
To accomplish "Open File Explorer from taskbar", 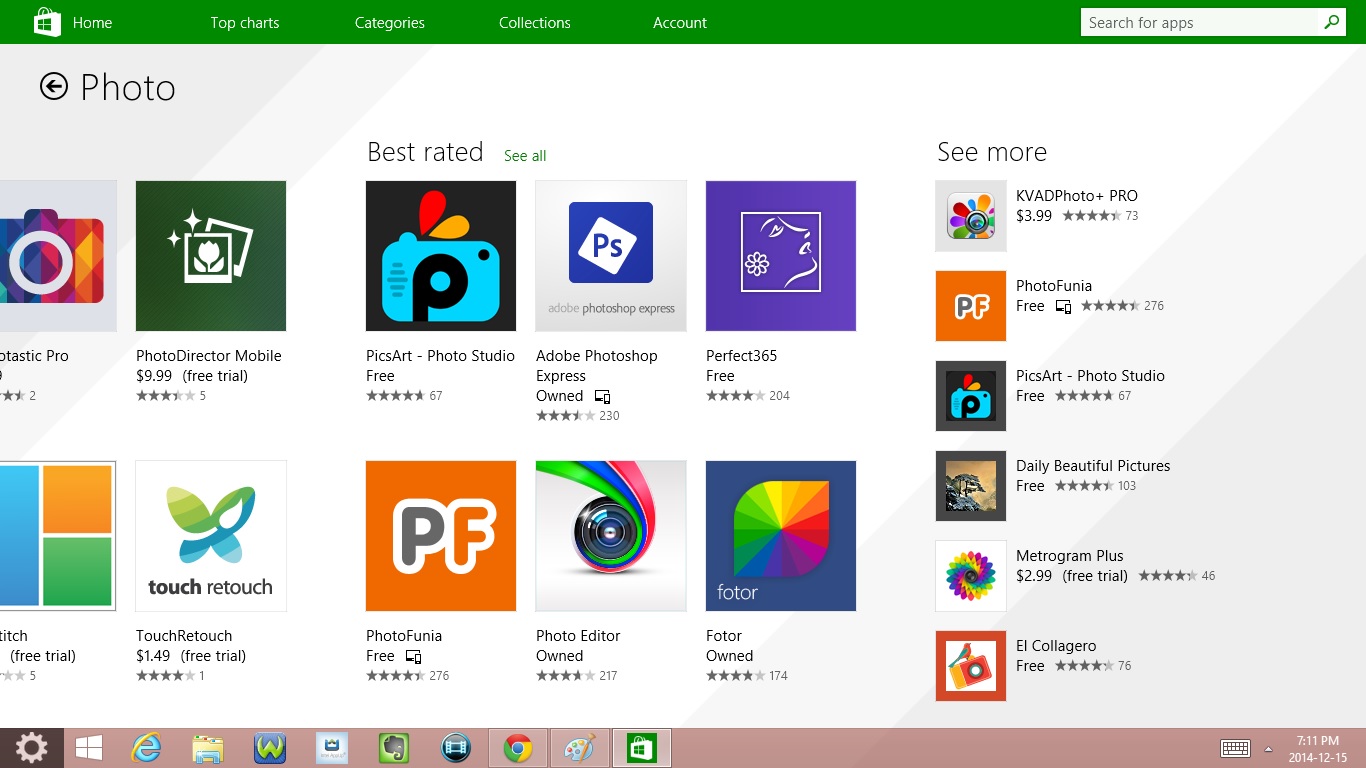I will tap(208, 748).
